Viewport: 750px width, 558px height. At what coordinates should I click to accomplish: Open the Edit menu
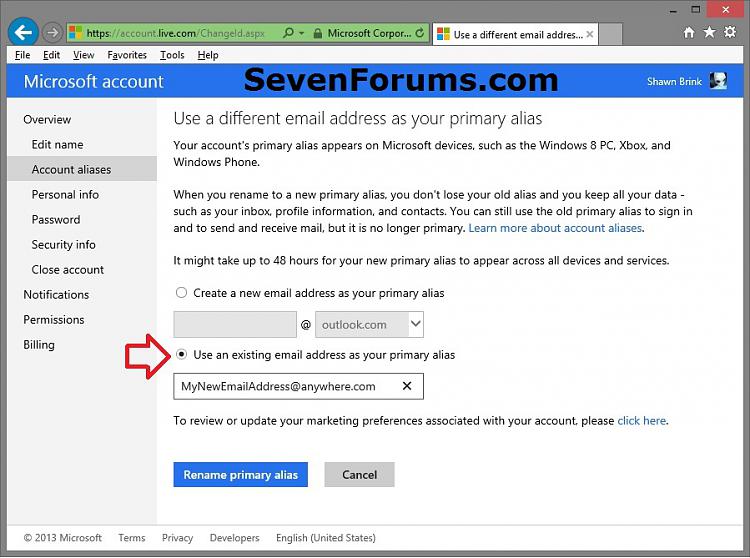click(x=51, y=55)
